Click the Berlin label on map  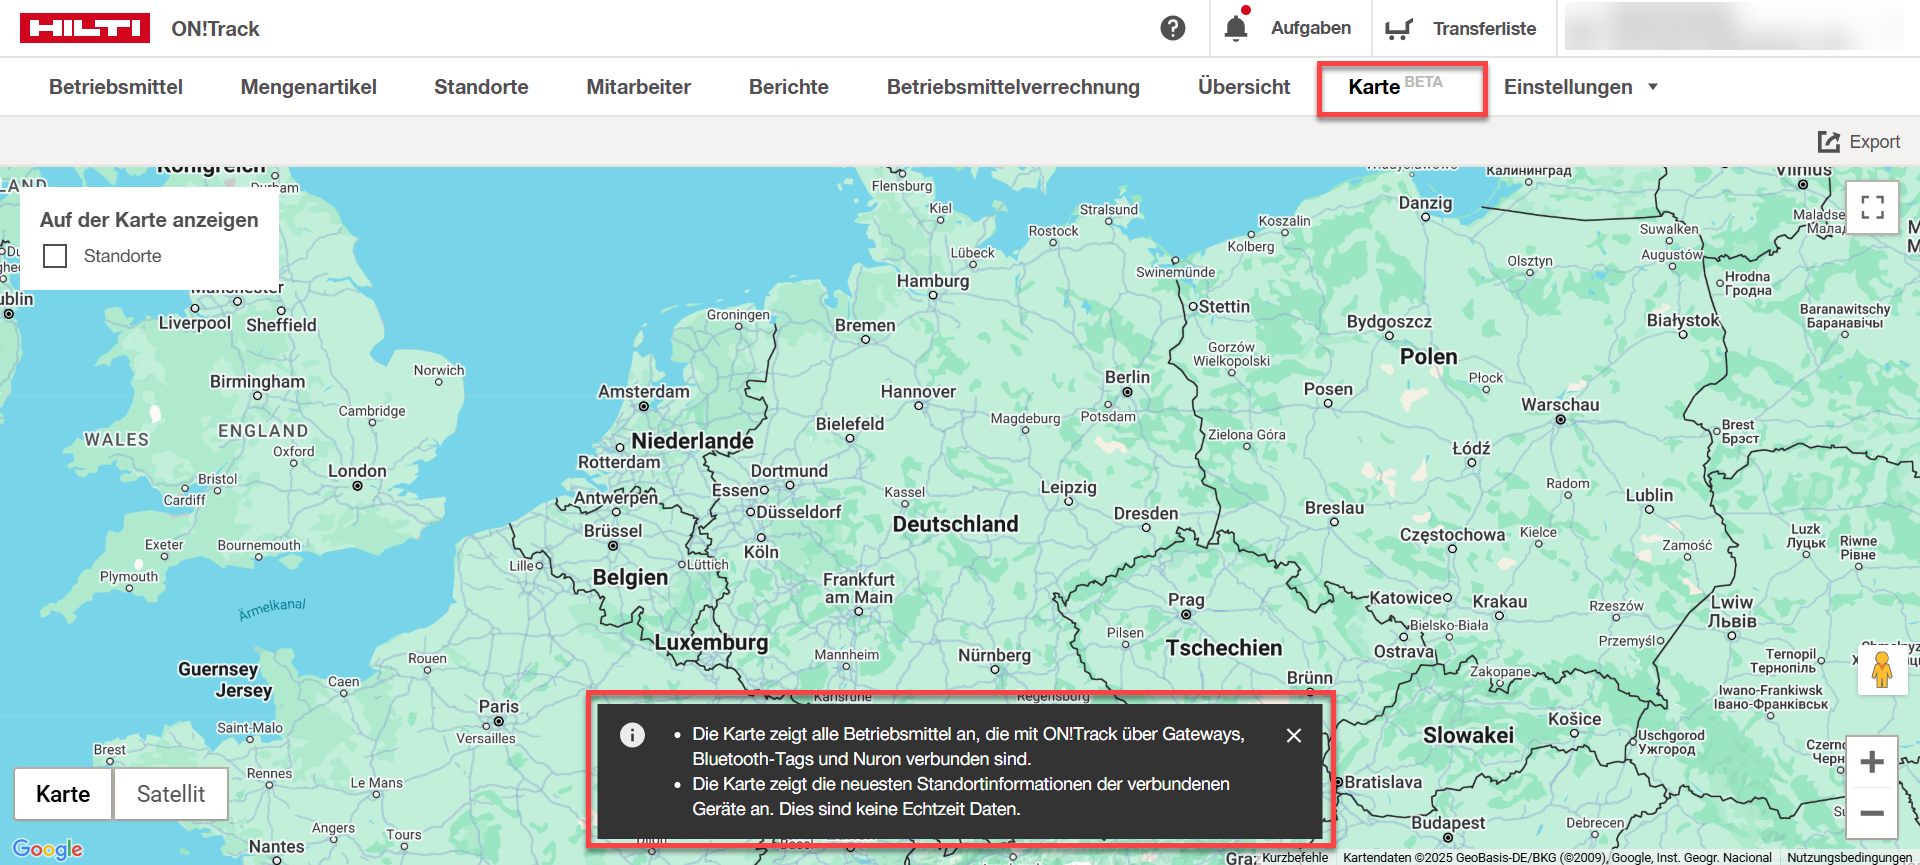1127,377
